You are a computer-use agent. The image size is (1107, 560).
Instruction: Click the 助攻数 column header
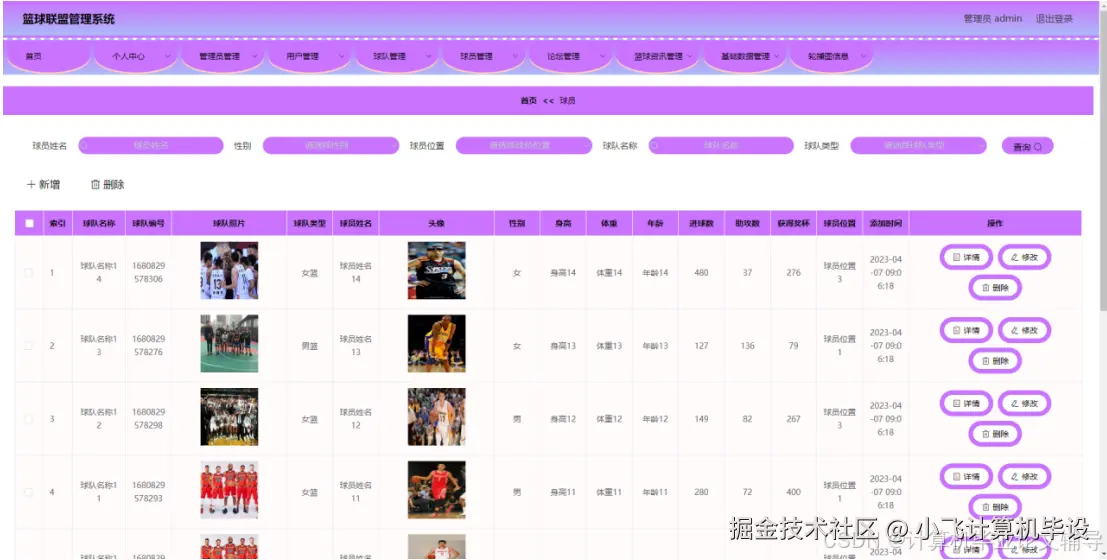pos(747,223)
